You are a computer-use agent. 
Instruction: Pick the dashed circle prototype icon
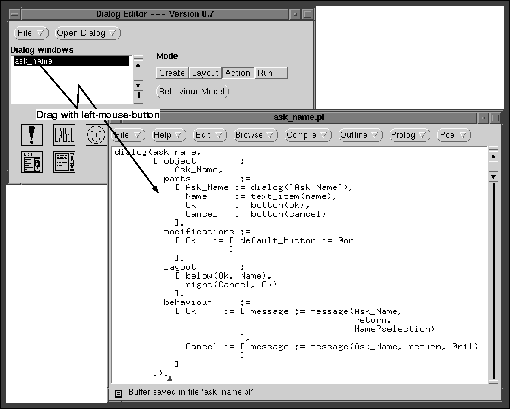coord(96,135)
